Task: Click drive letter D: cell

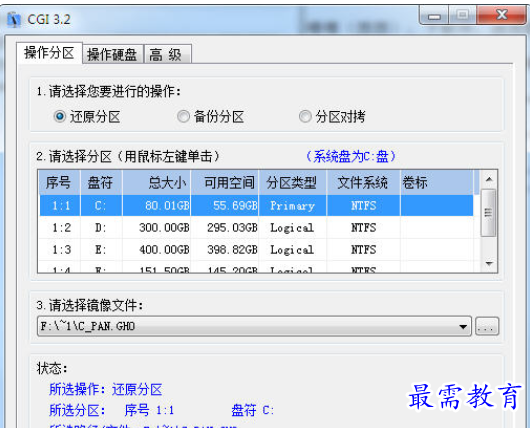Action: (100, 228)
